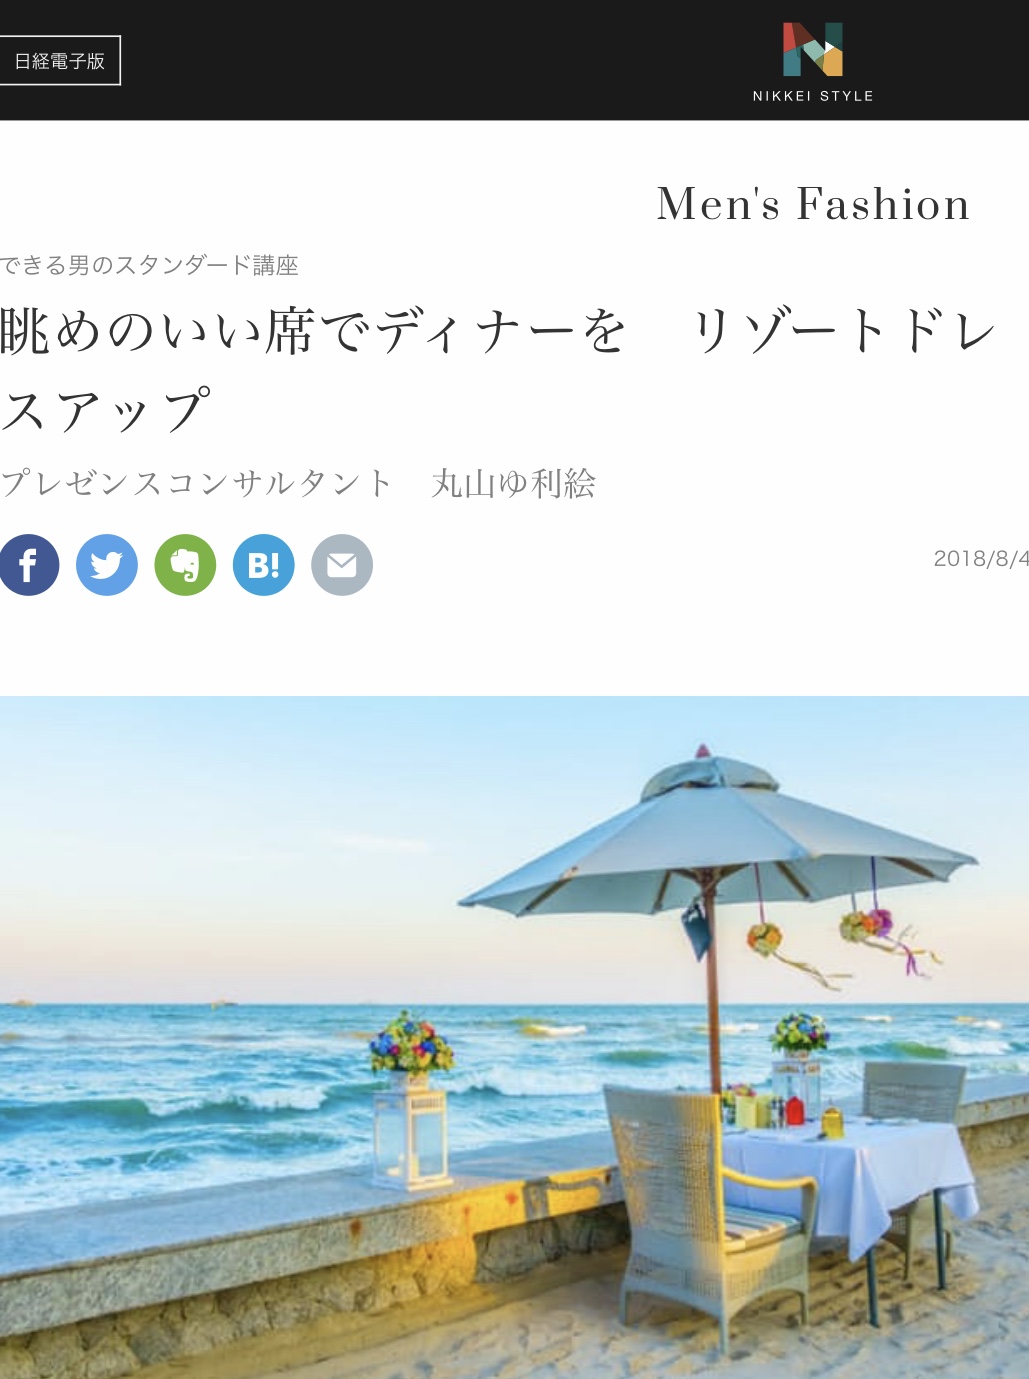Viewport: 1029px width, 1379px height.
Task: Click the beach umbrella in the photo
Action: pyautogui.click(x=717, y=840)
